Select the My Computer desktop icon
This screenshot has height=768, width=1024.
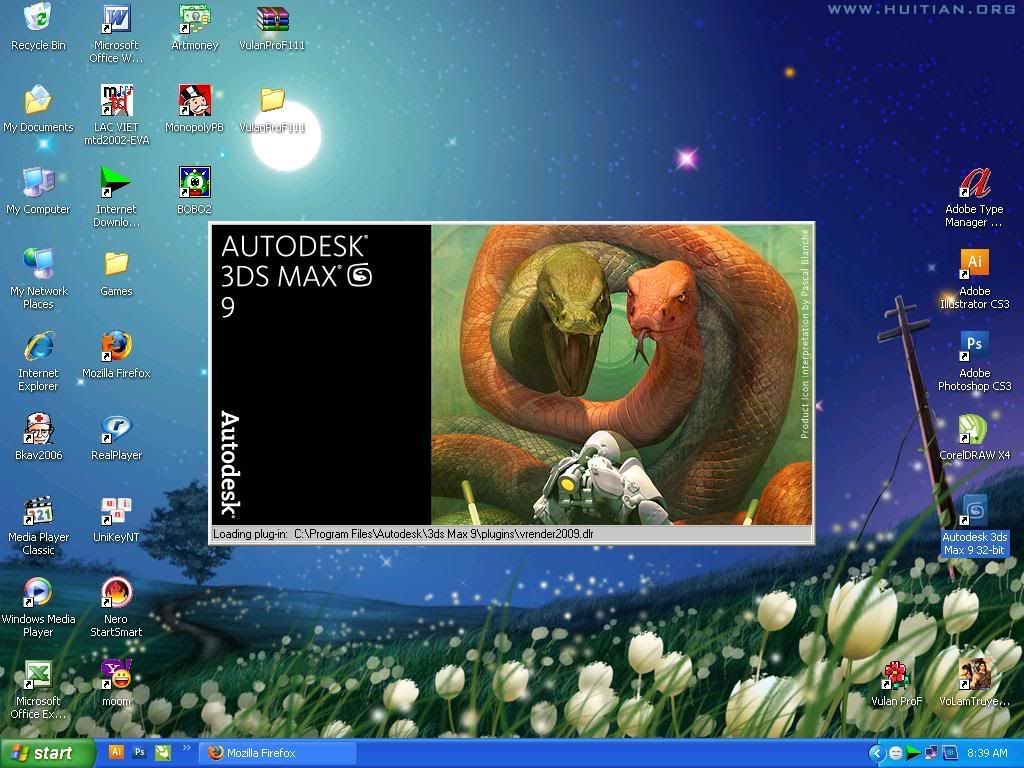pos(39,191)
